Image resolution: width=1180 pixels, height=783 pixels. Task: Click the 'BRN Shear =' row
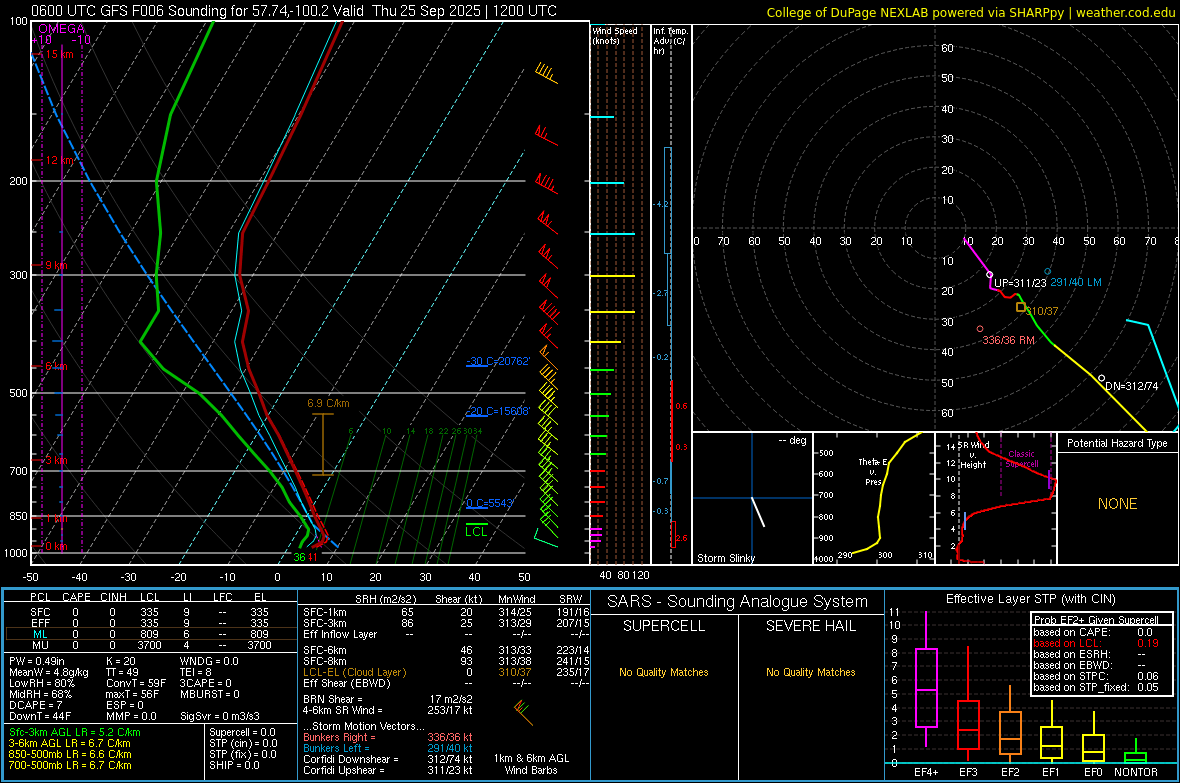388,699
